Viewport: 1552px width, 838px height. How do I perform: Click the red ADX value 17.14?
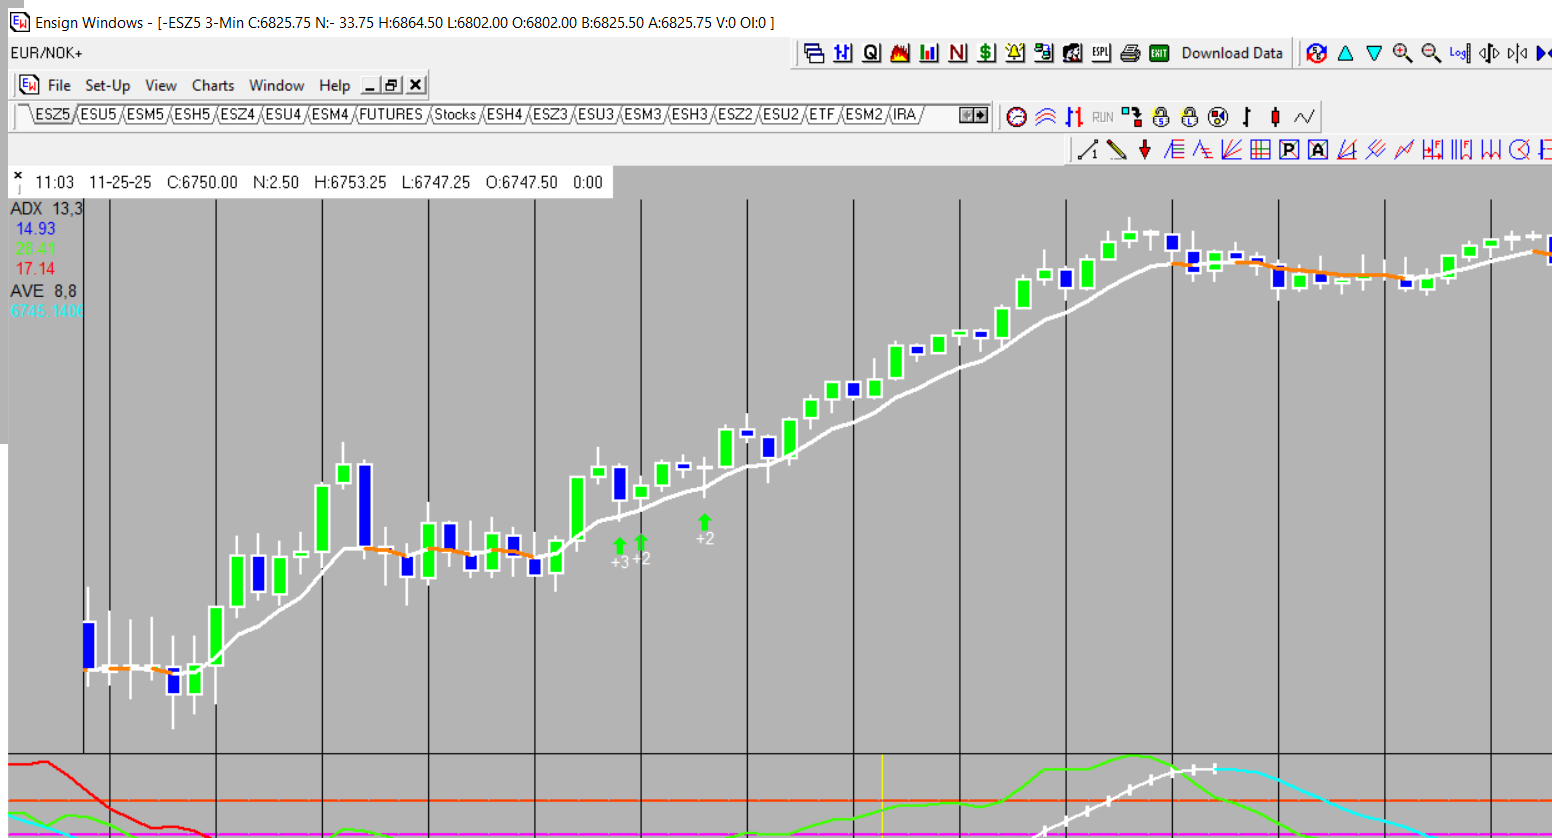(35, 268)
